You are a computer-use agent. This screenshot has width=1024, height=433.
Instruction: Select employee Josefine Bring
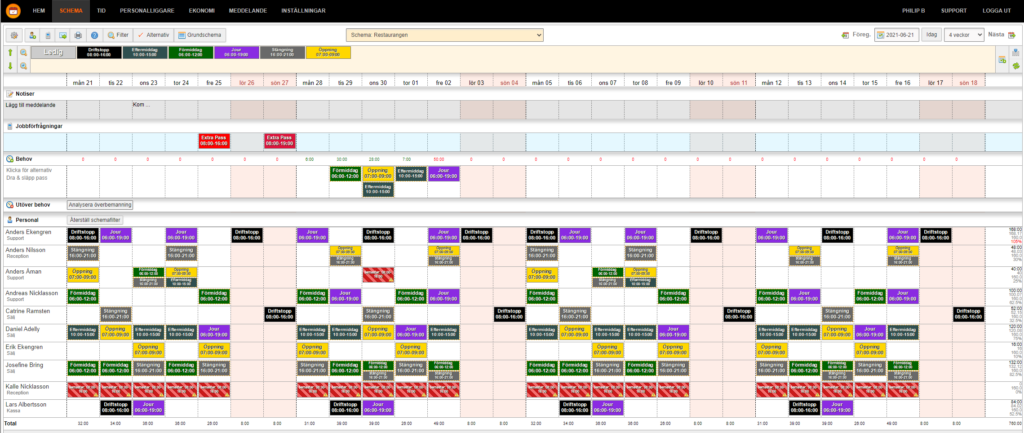click(23, 365)
